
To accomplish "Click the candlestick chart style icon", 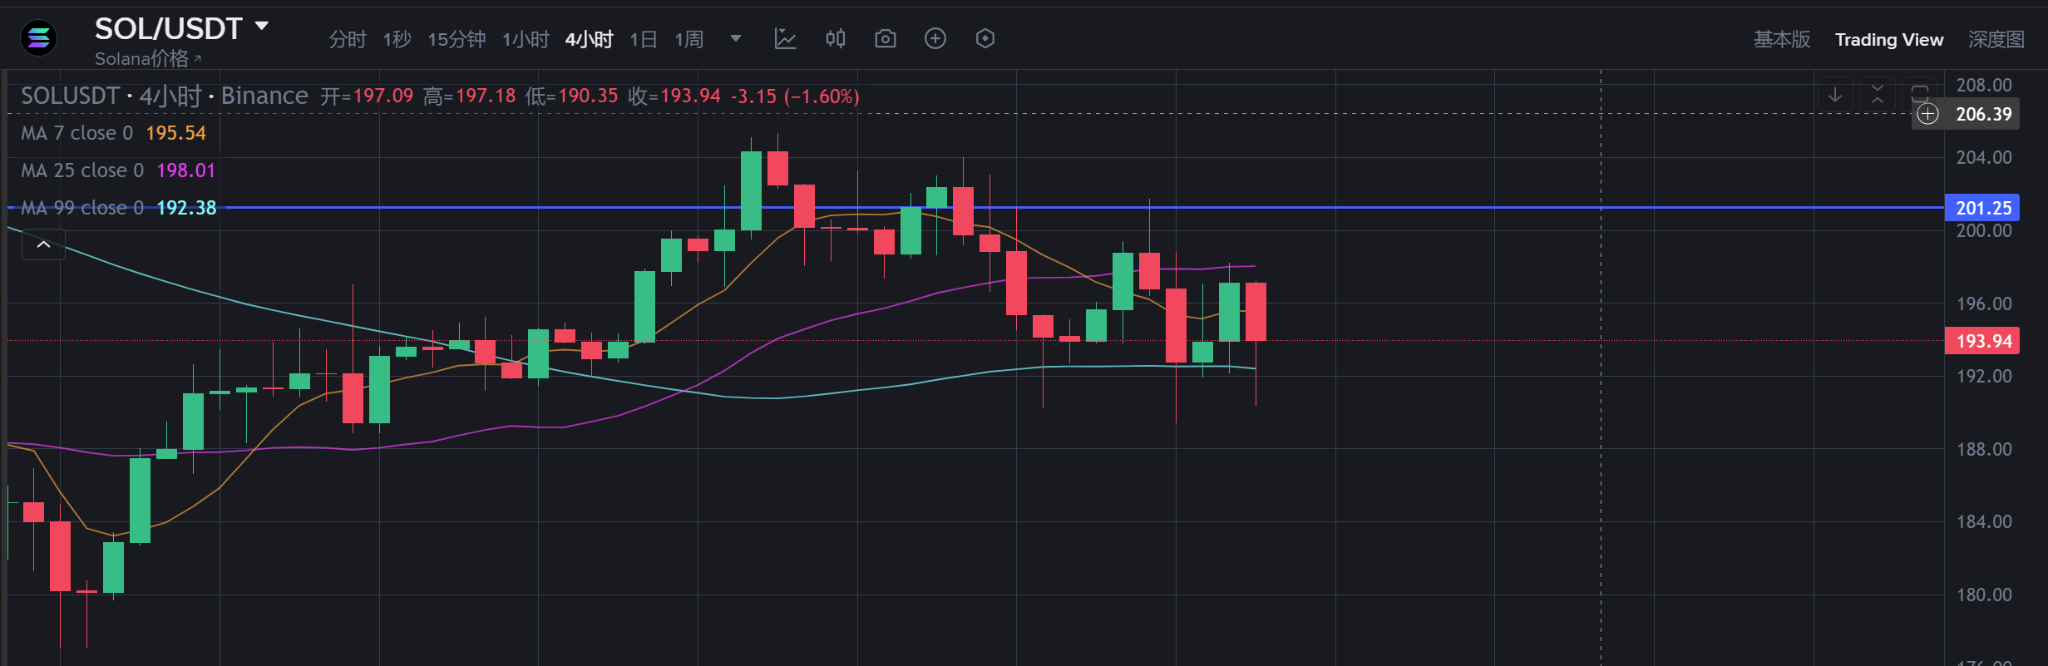I will (x=835, y=39).
